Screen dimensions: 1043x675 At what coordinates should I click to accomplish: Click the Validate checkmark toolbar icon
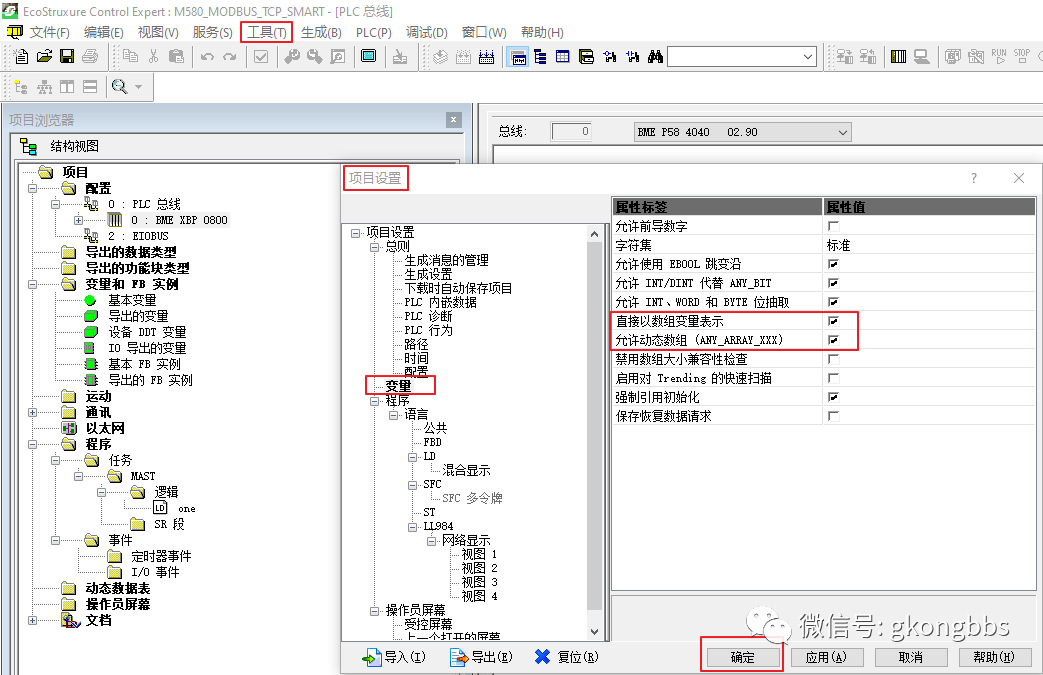pos(261,57)
